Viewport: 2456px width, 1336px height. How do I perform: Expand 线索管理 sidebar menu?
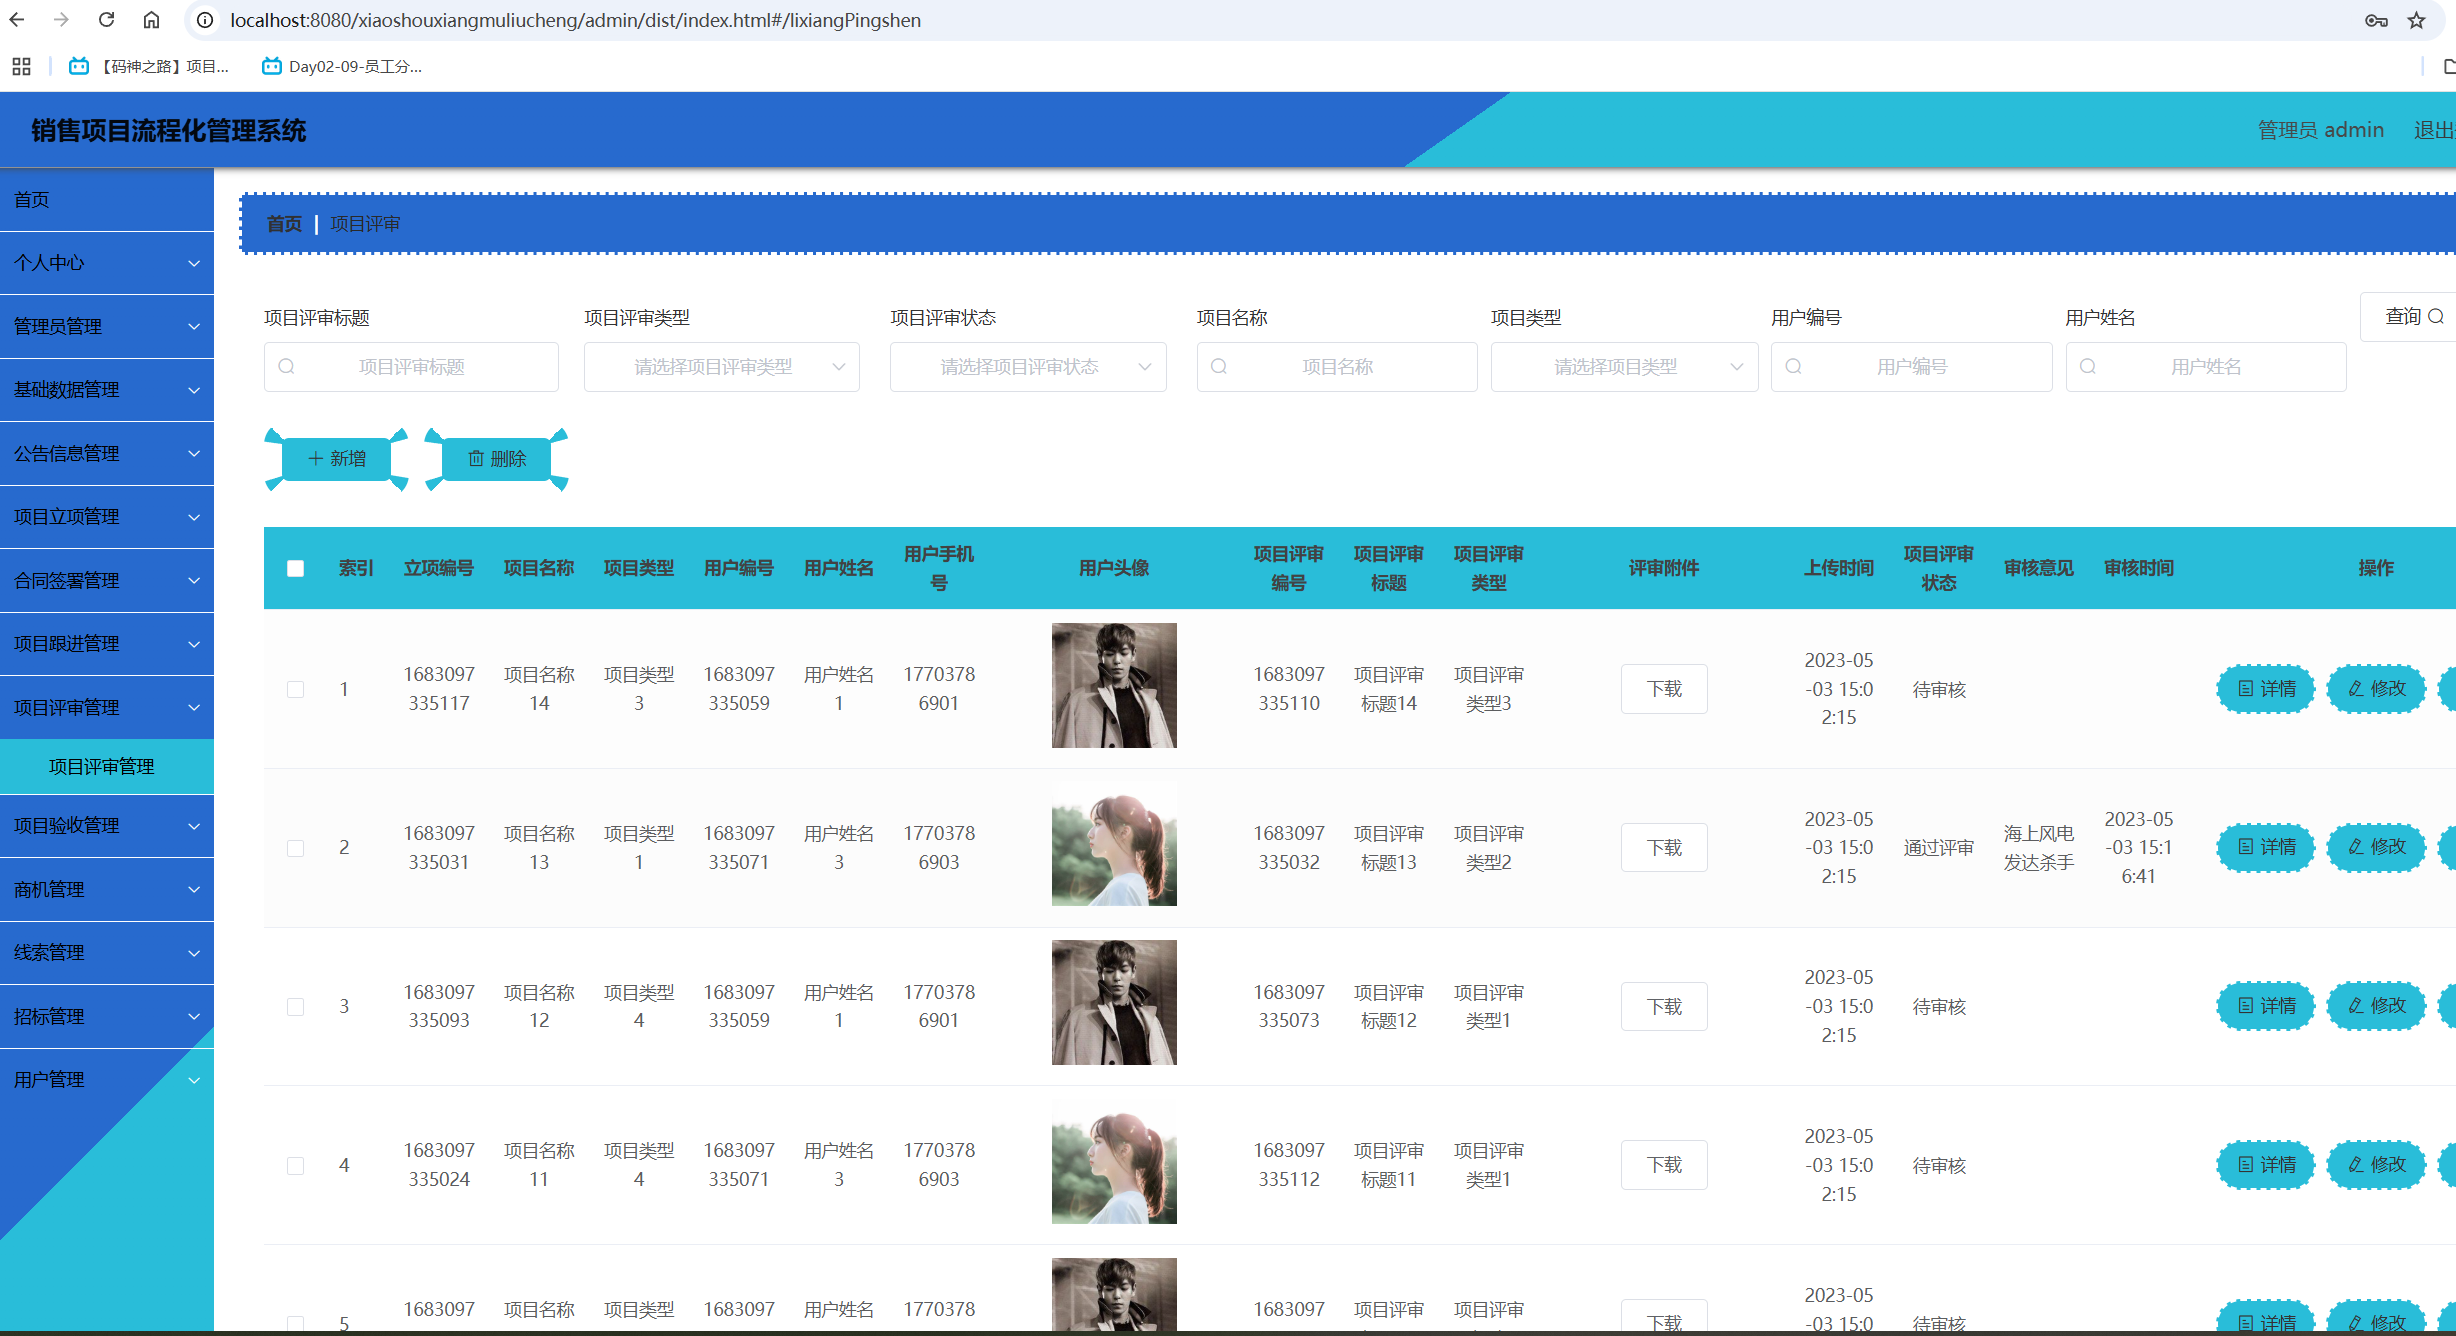[107, 953]
